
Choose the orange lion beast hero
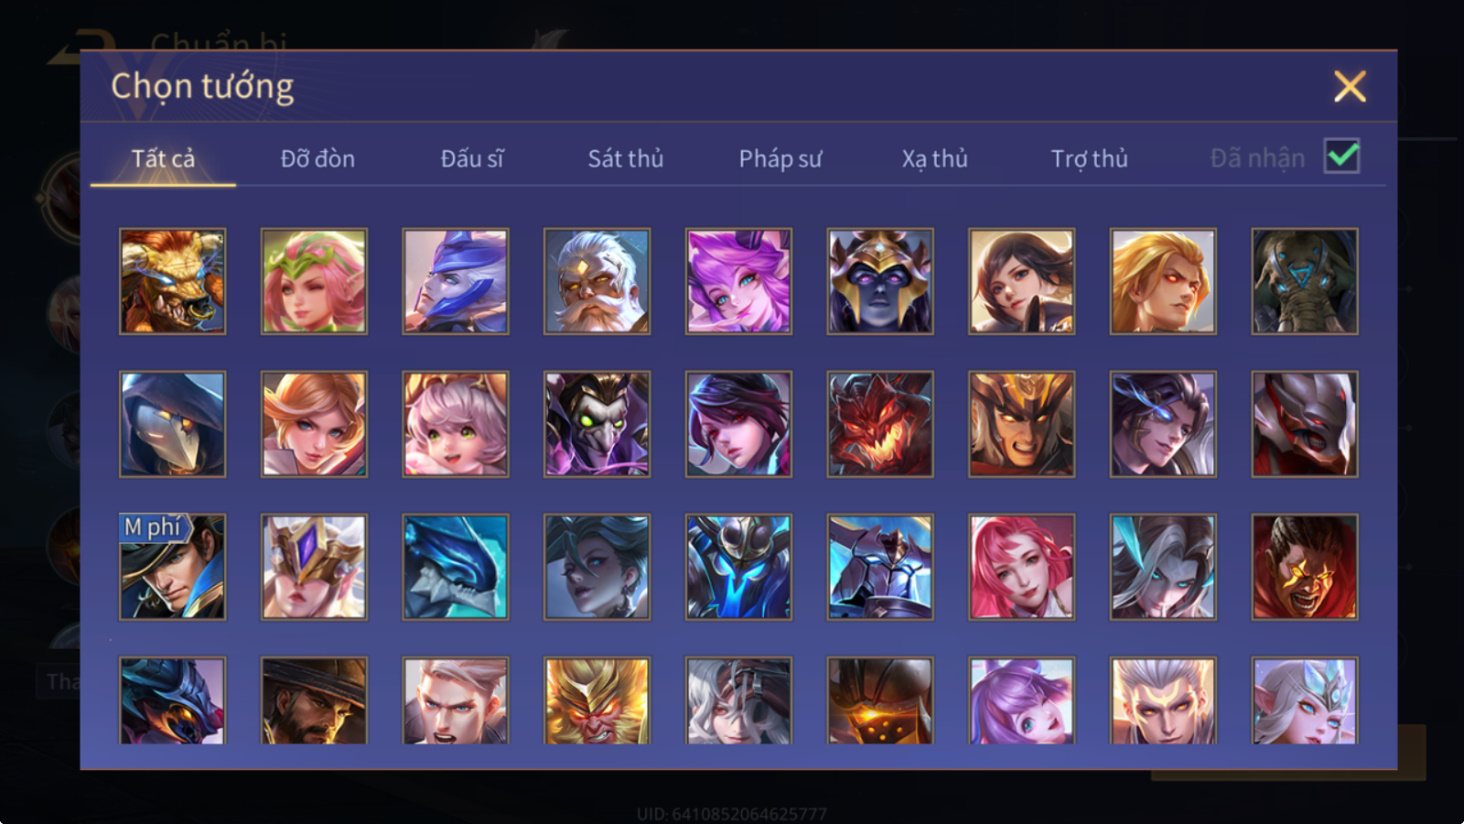172,281
